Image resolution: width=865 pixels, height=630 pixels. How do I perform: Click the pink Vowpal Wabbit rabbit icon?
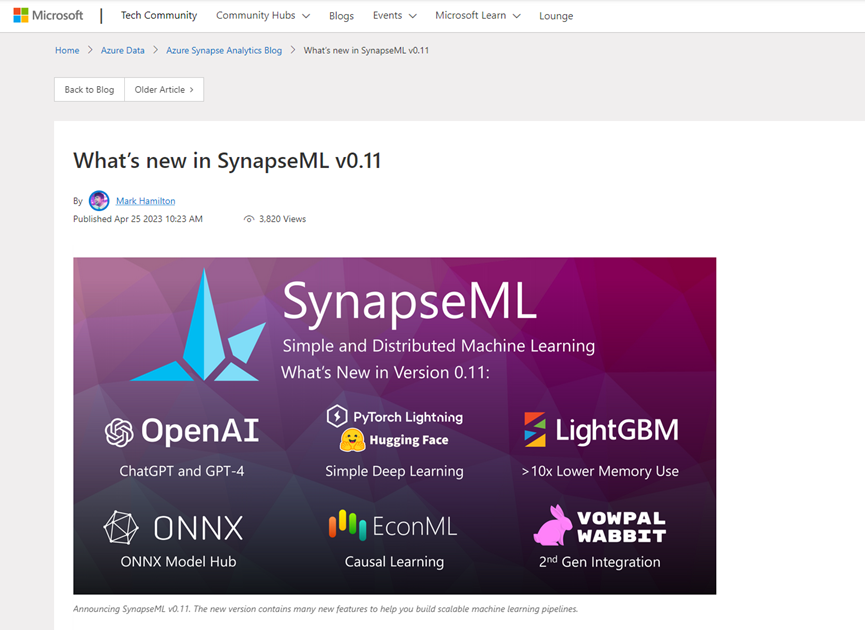pyautogui.click(x=553, y=525)
